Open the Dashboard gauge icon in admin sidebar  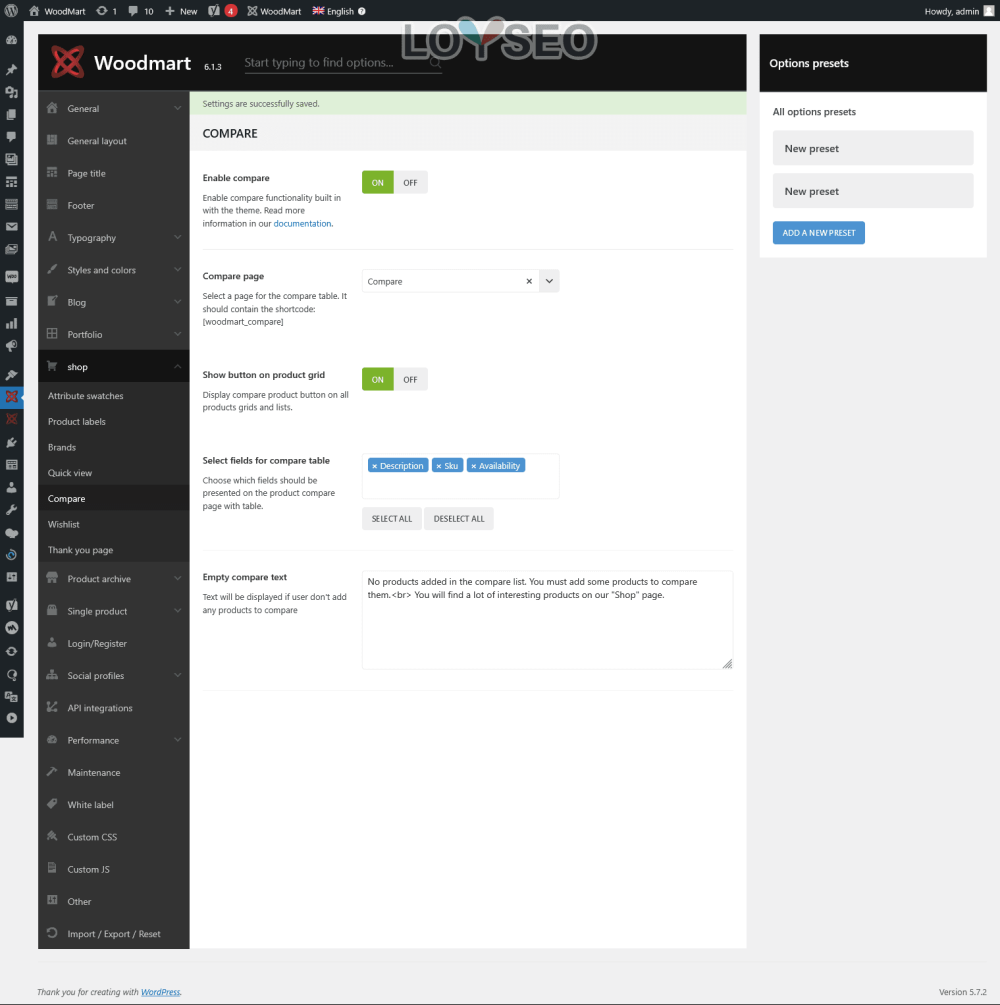point(11,40)
